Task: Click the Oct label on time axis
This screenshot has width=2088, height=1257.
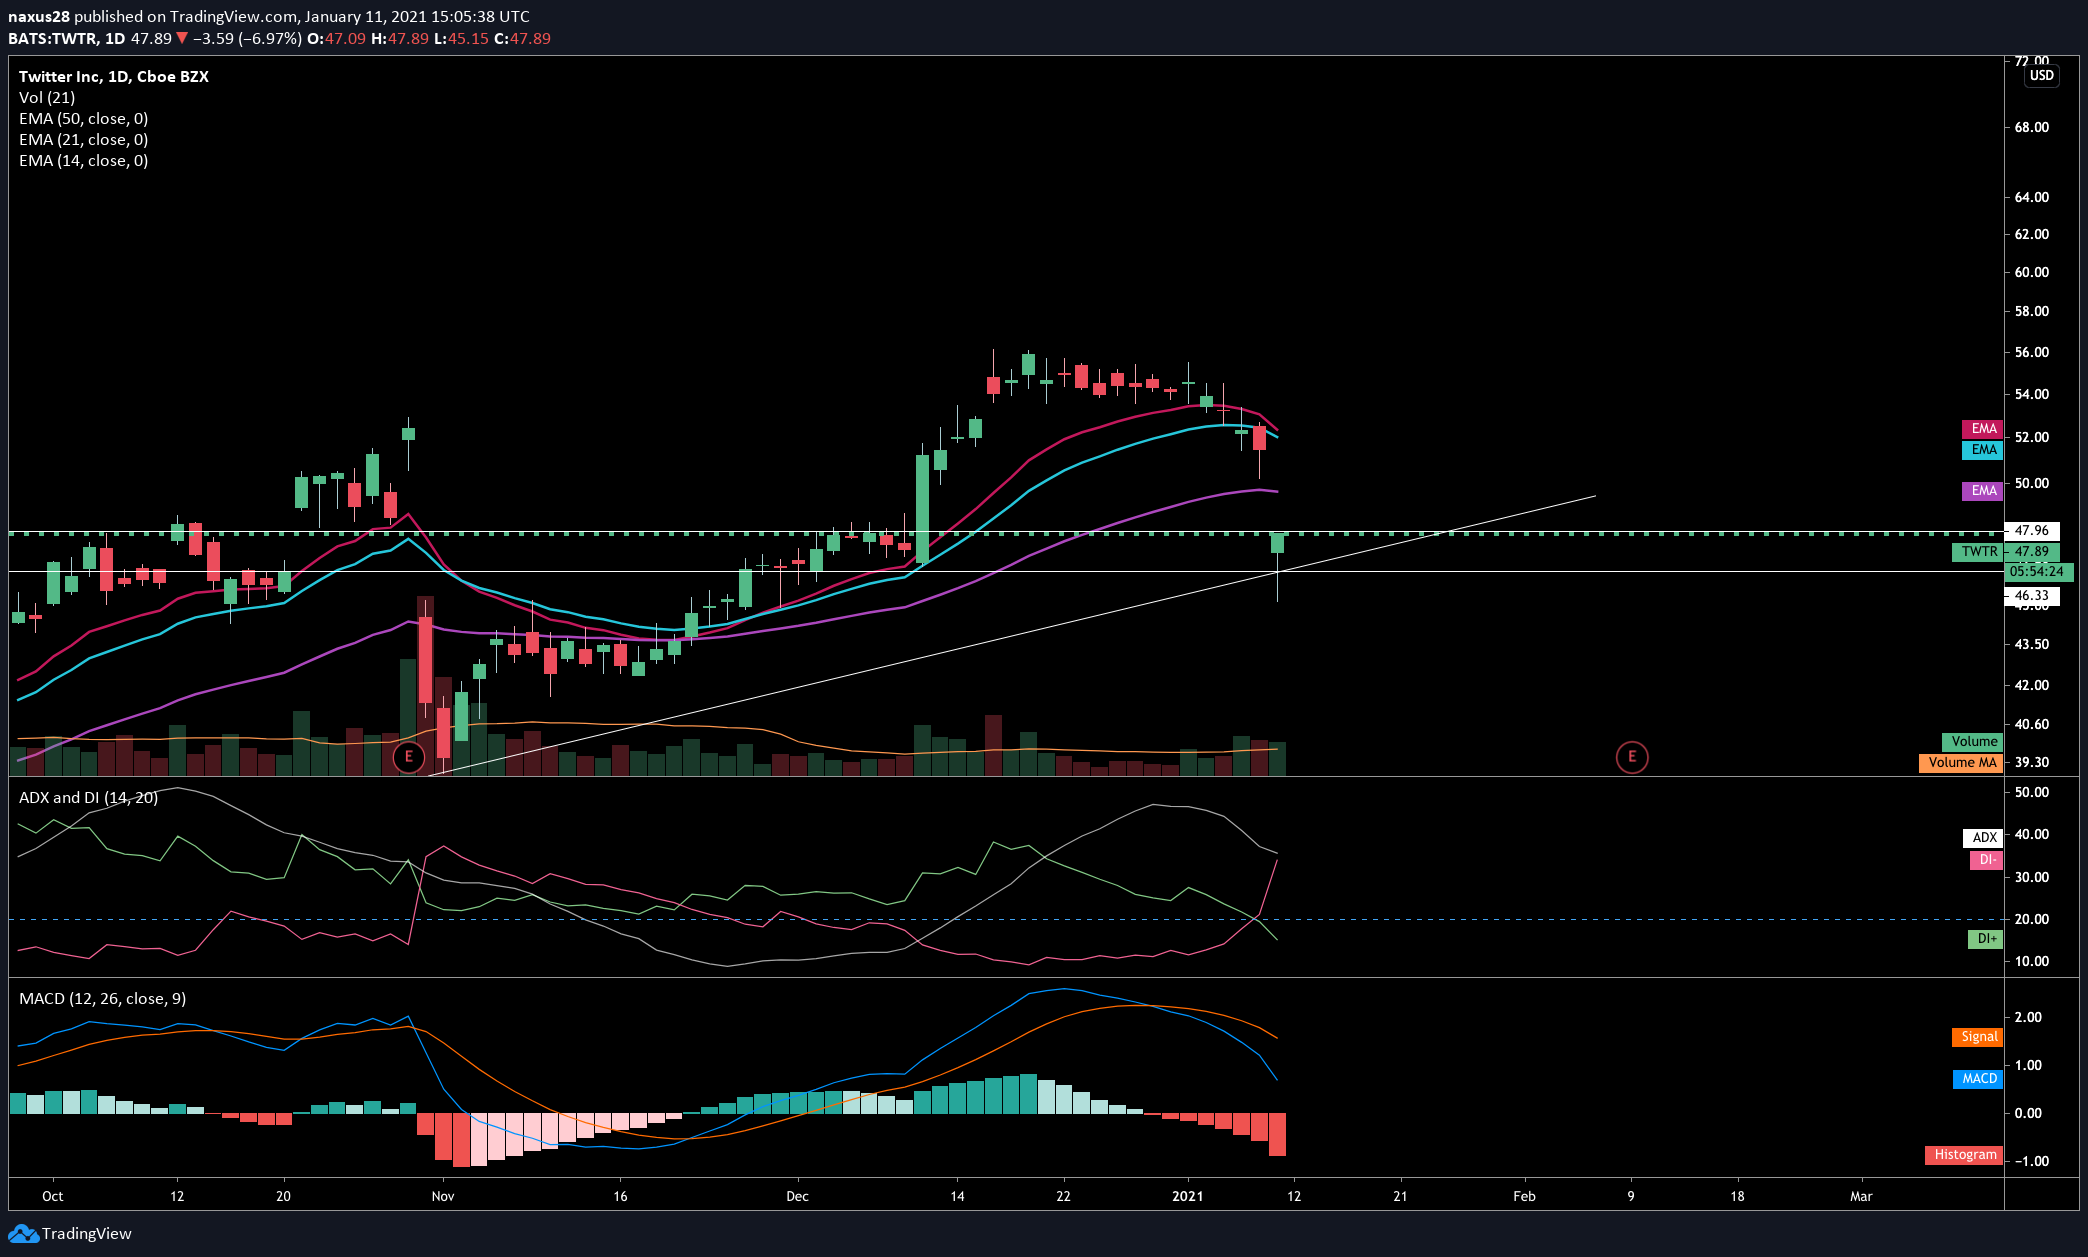Action: click(x=53, y=1196)
